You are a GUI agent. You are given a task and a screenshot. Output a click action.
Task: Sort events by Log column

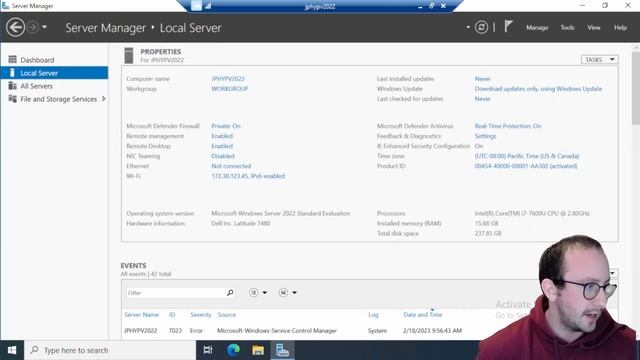(373, 315)
